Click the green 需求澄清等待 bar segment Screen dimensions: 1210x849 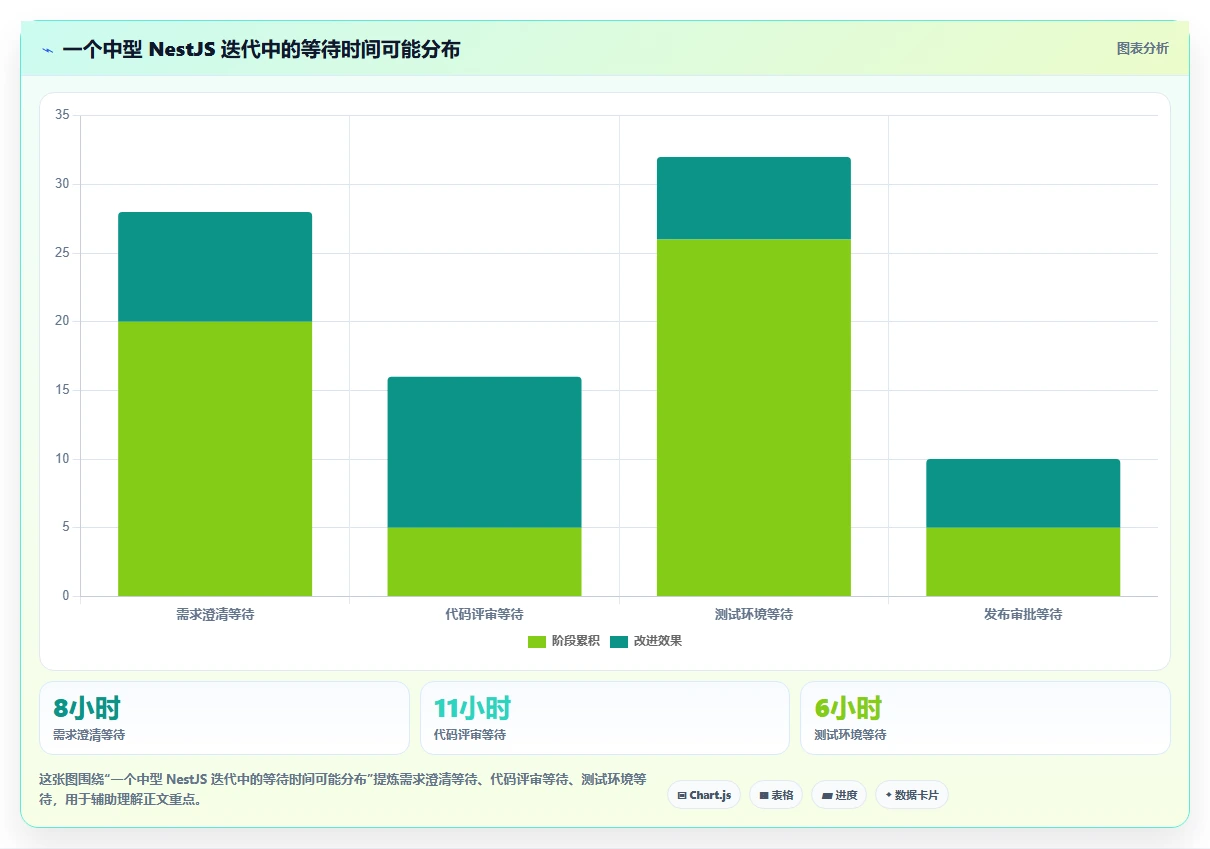pyautogui.click(x=215, y=459)
